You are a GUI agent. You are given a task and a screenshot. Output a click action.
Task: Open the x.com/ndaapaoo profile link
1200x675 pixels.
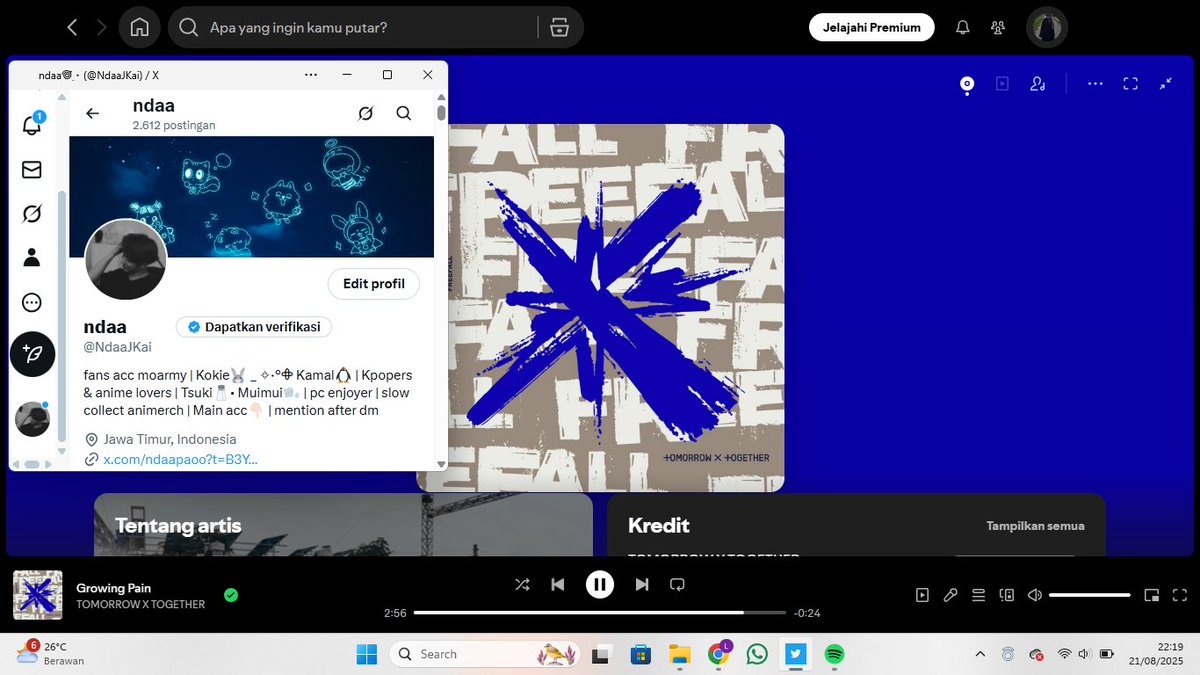(x=181, y=459)
